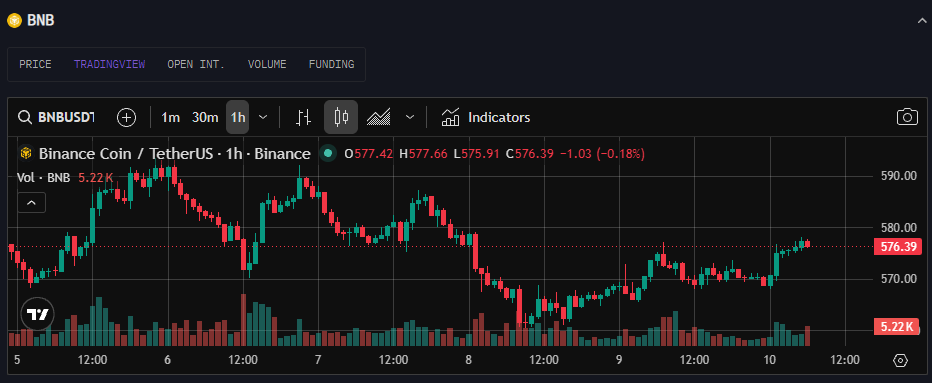Switch to the PRICE tab
932x383 pixels.
pos(35,64)
